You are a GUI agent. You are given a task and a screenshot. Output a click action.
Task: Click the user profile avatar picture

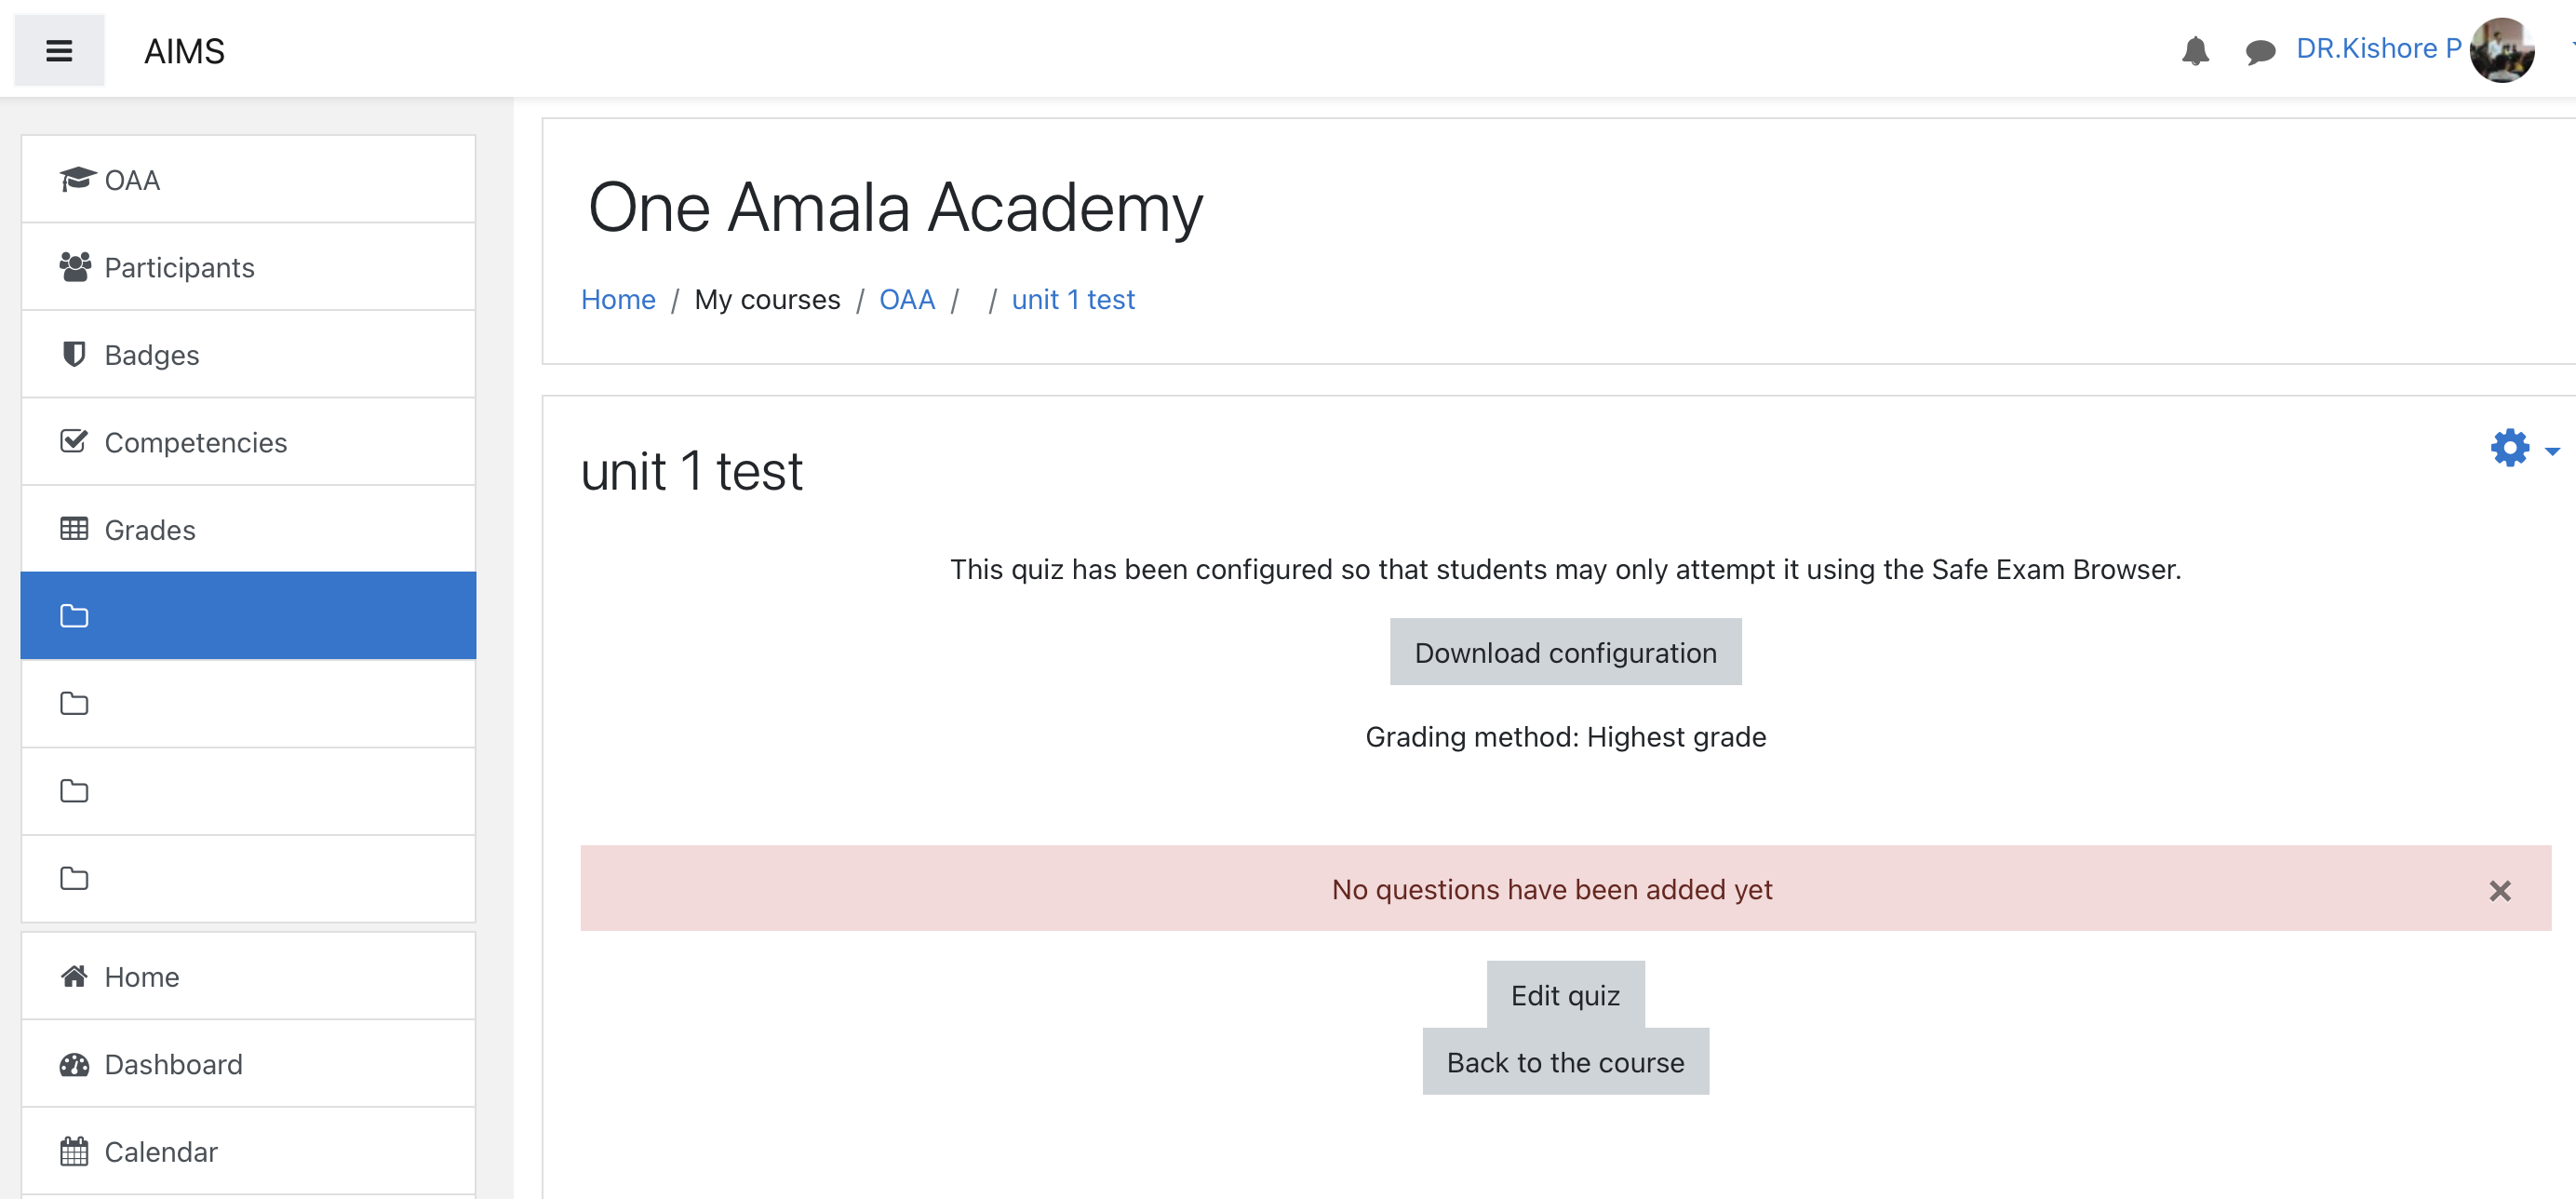click(x=2501, y=50)
